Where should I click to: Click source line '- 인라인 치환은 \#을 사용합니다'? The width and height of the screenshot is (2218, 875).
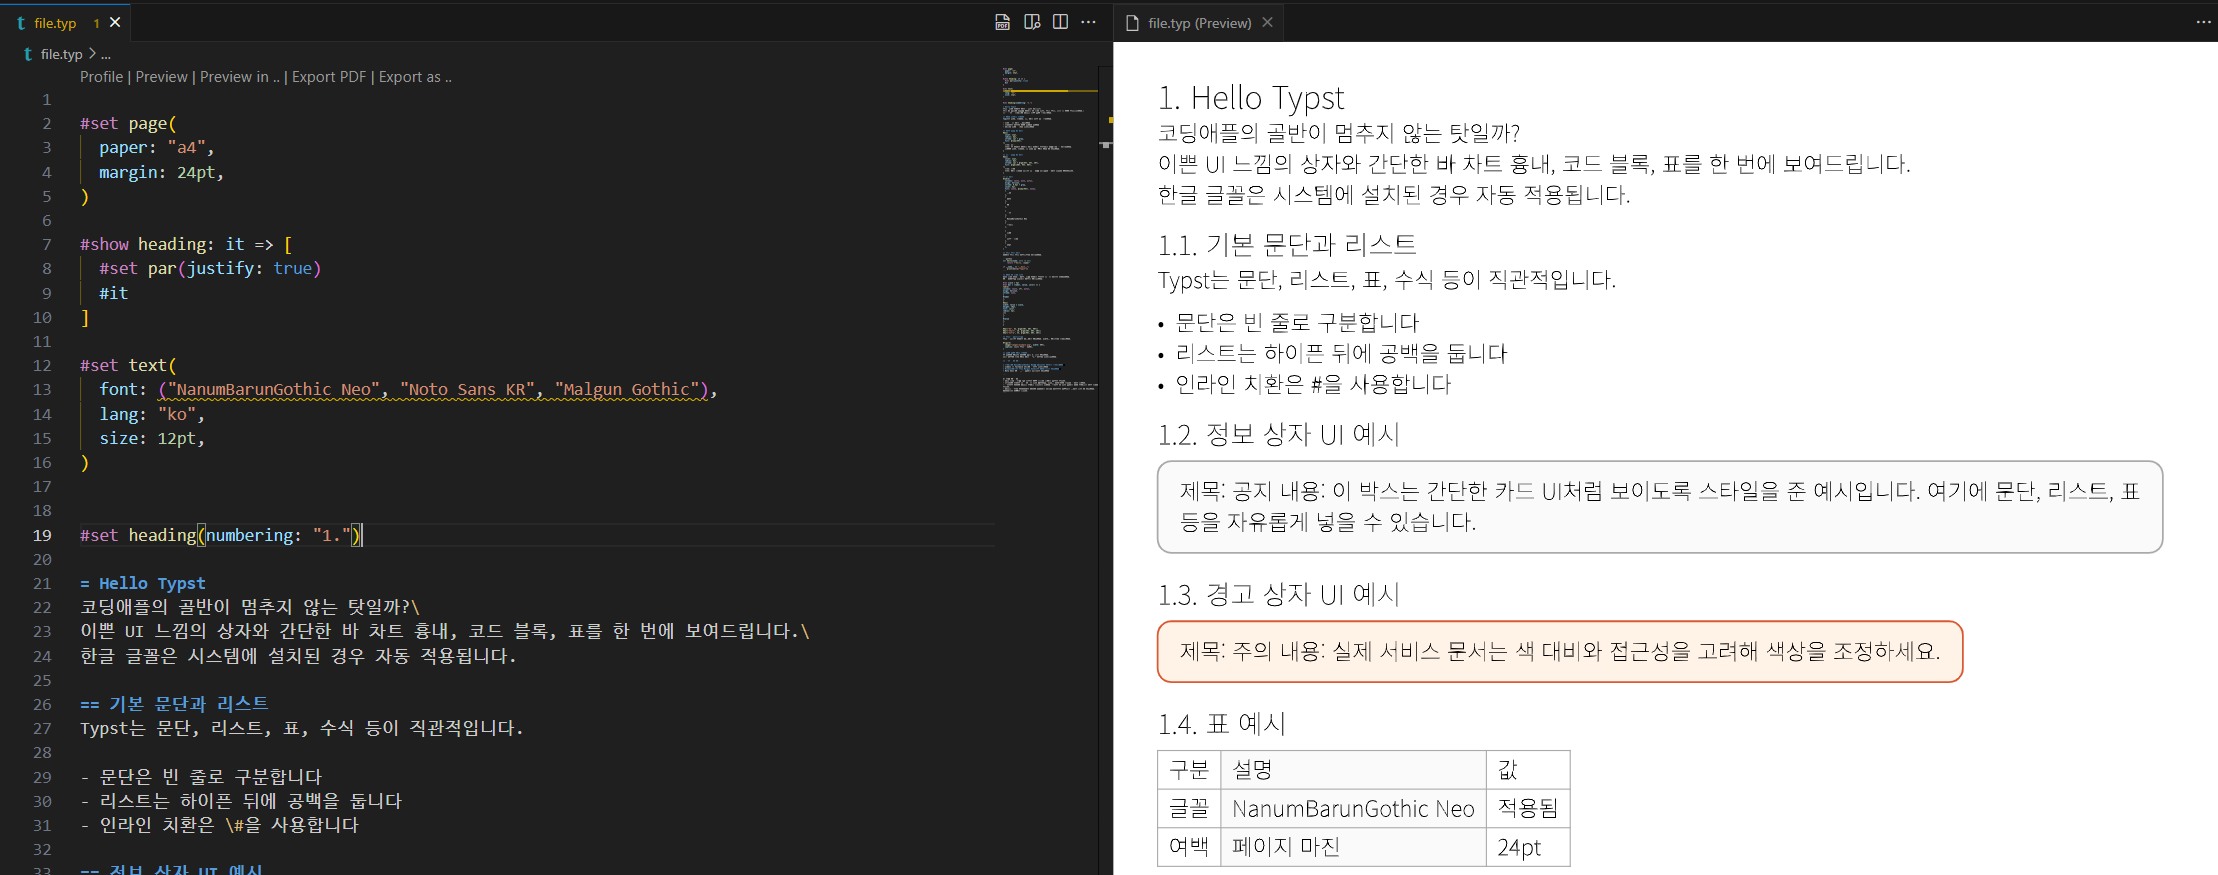pos(219,825)
